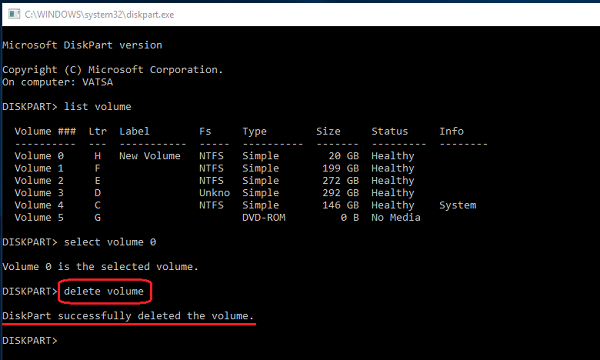This screenshot has width=600, height=360.
Task: Click the 'Copyright (C) Microsoft Corporation.' line
Action: coord(112,70)
